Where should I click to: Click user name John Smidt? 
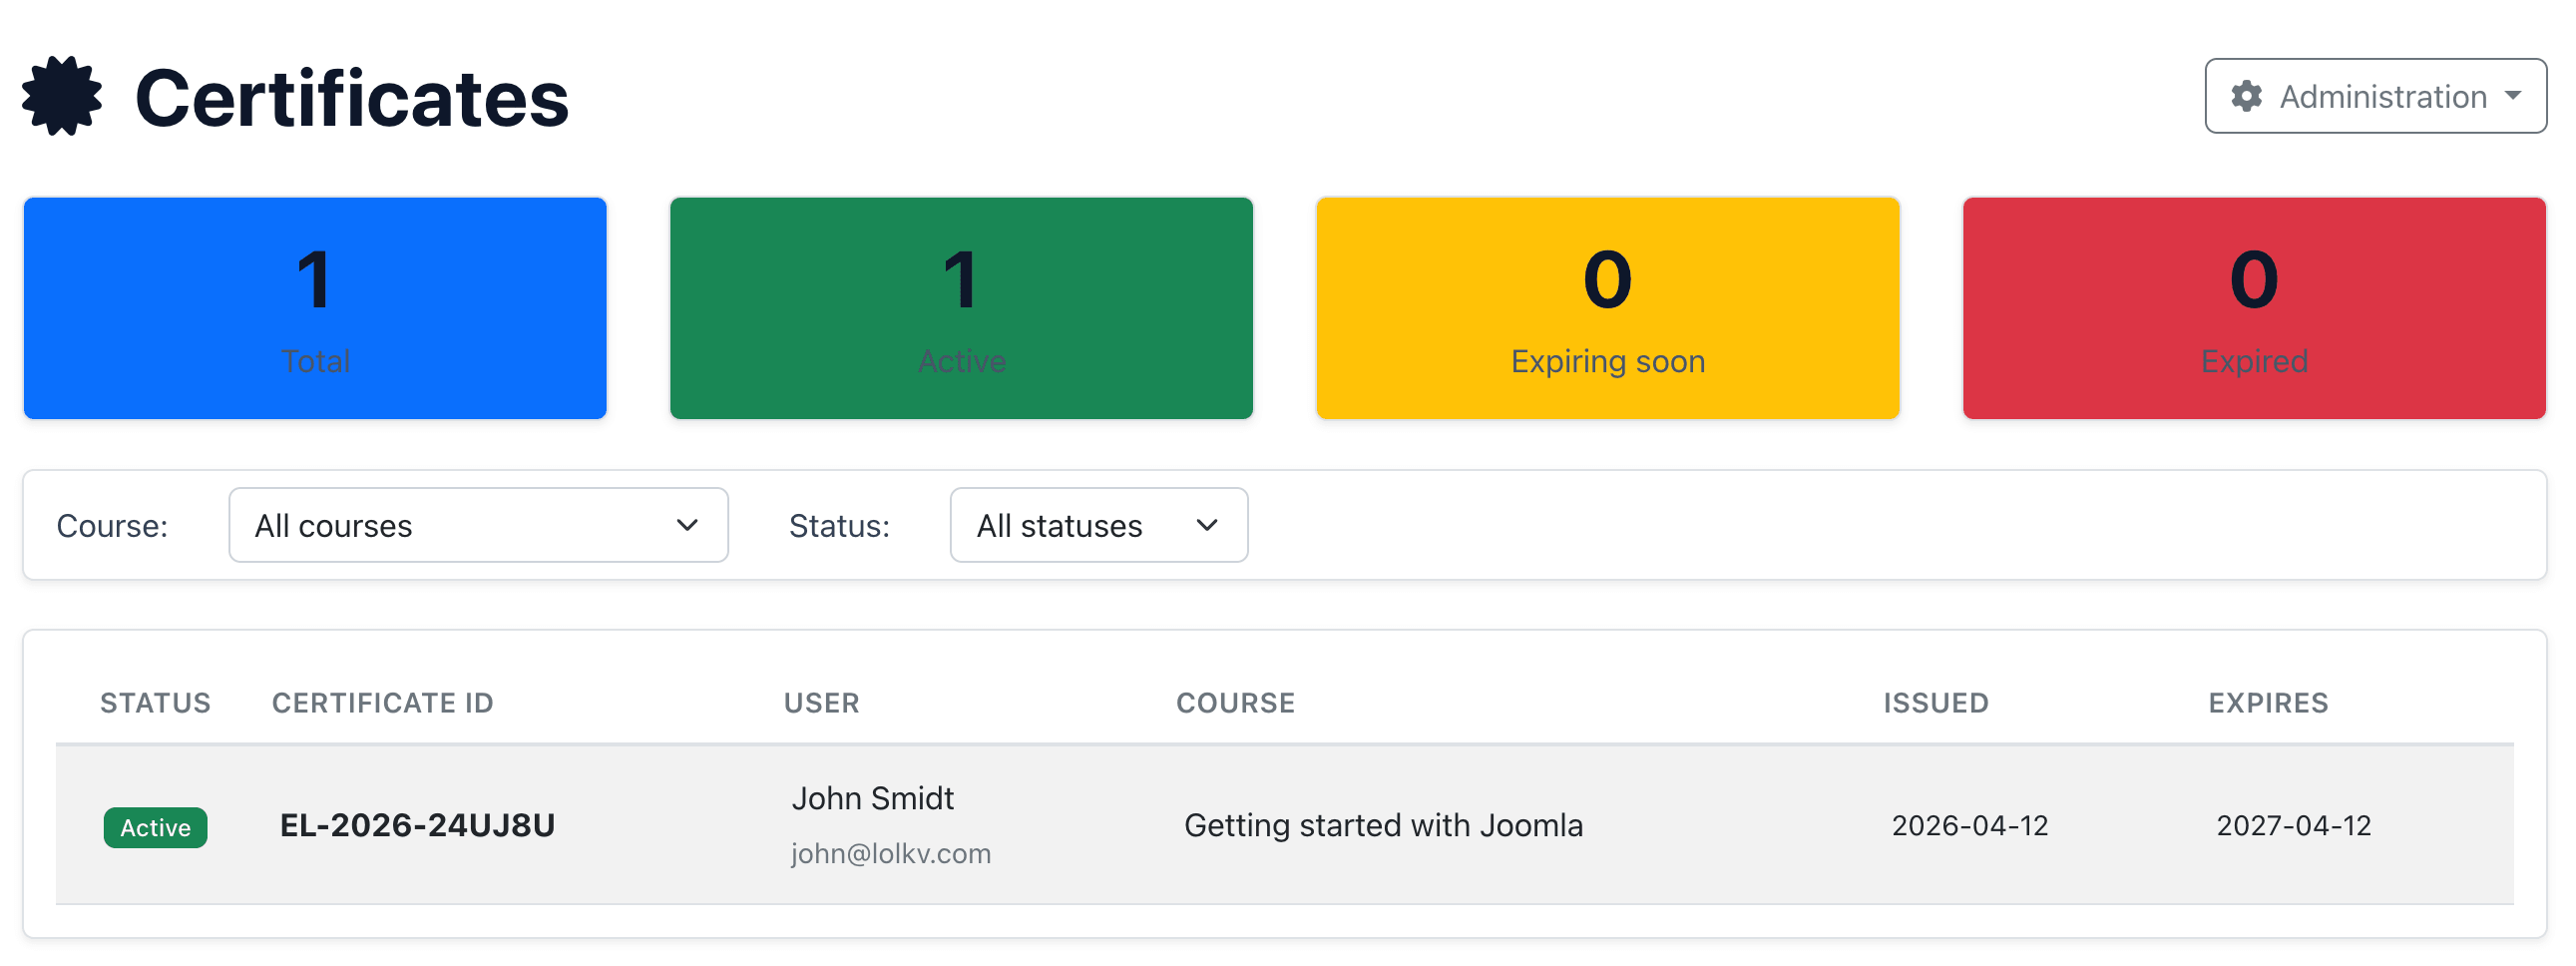872,798
